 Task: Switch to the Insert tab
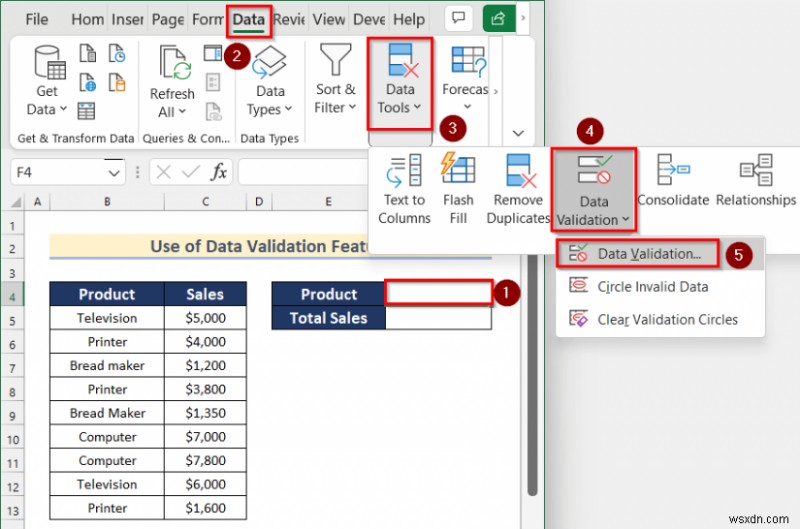tap(127, 20)
